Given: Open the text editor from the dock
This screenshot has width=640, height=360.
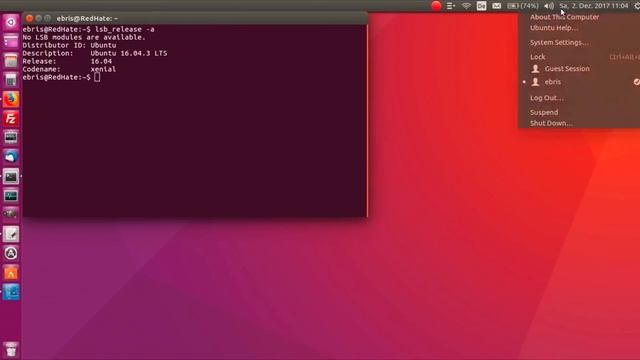Looking at the screenshot, I should click(x=11, y=234).
